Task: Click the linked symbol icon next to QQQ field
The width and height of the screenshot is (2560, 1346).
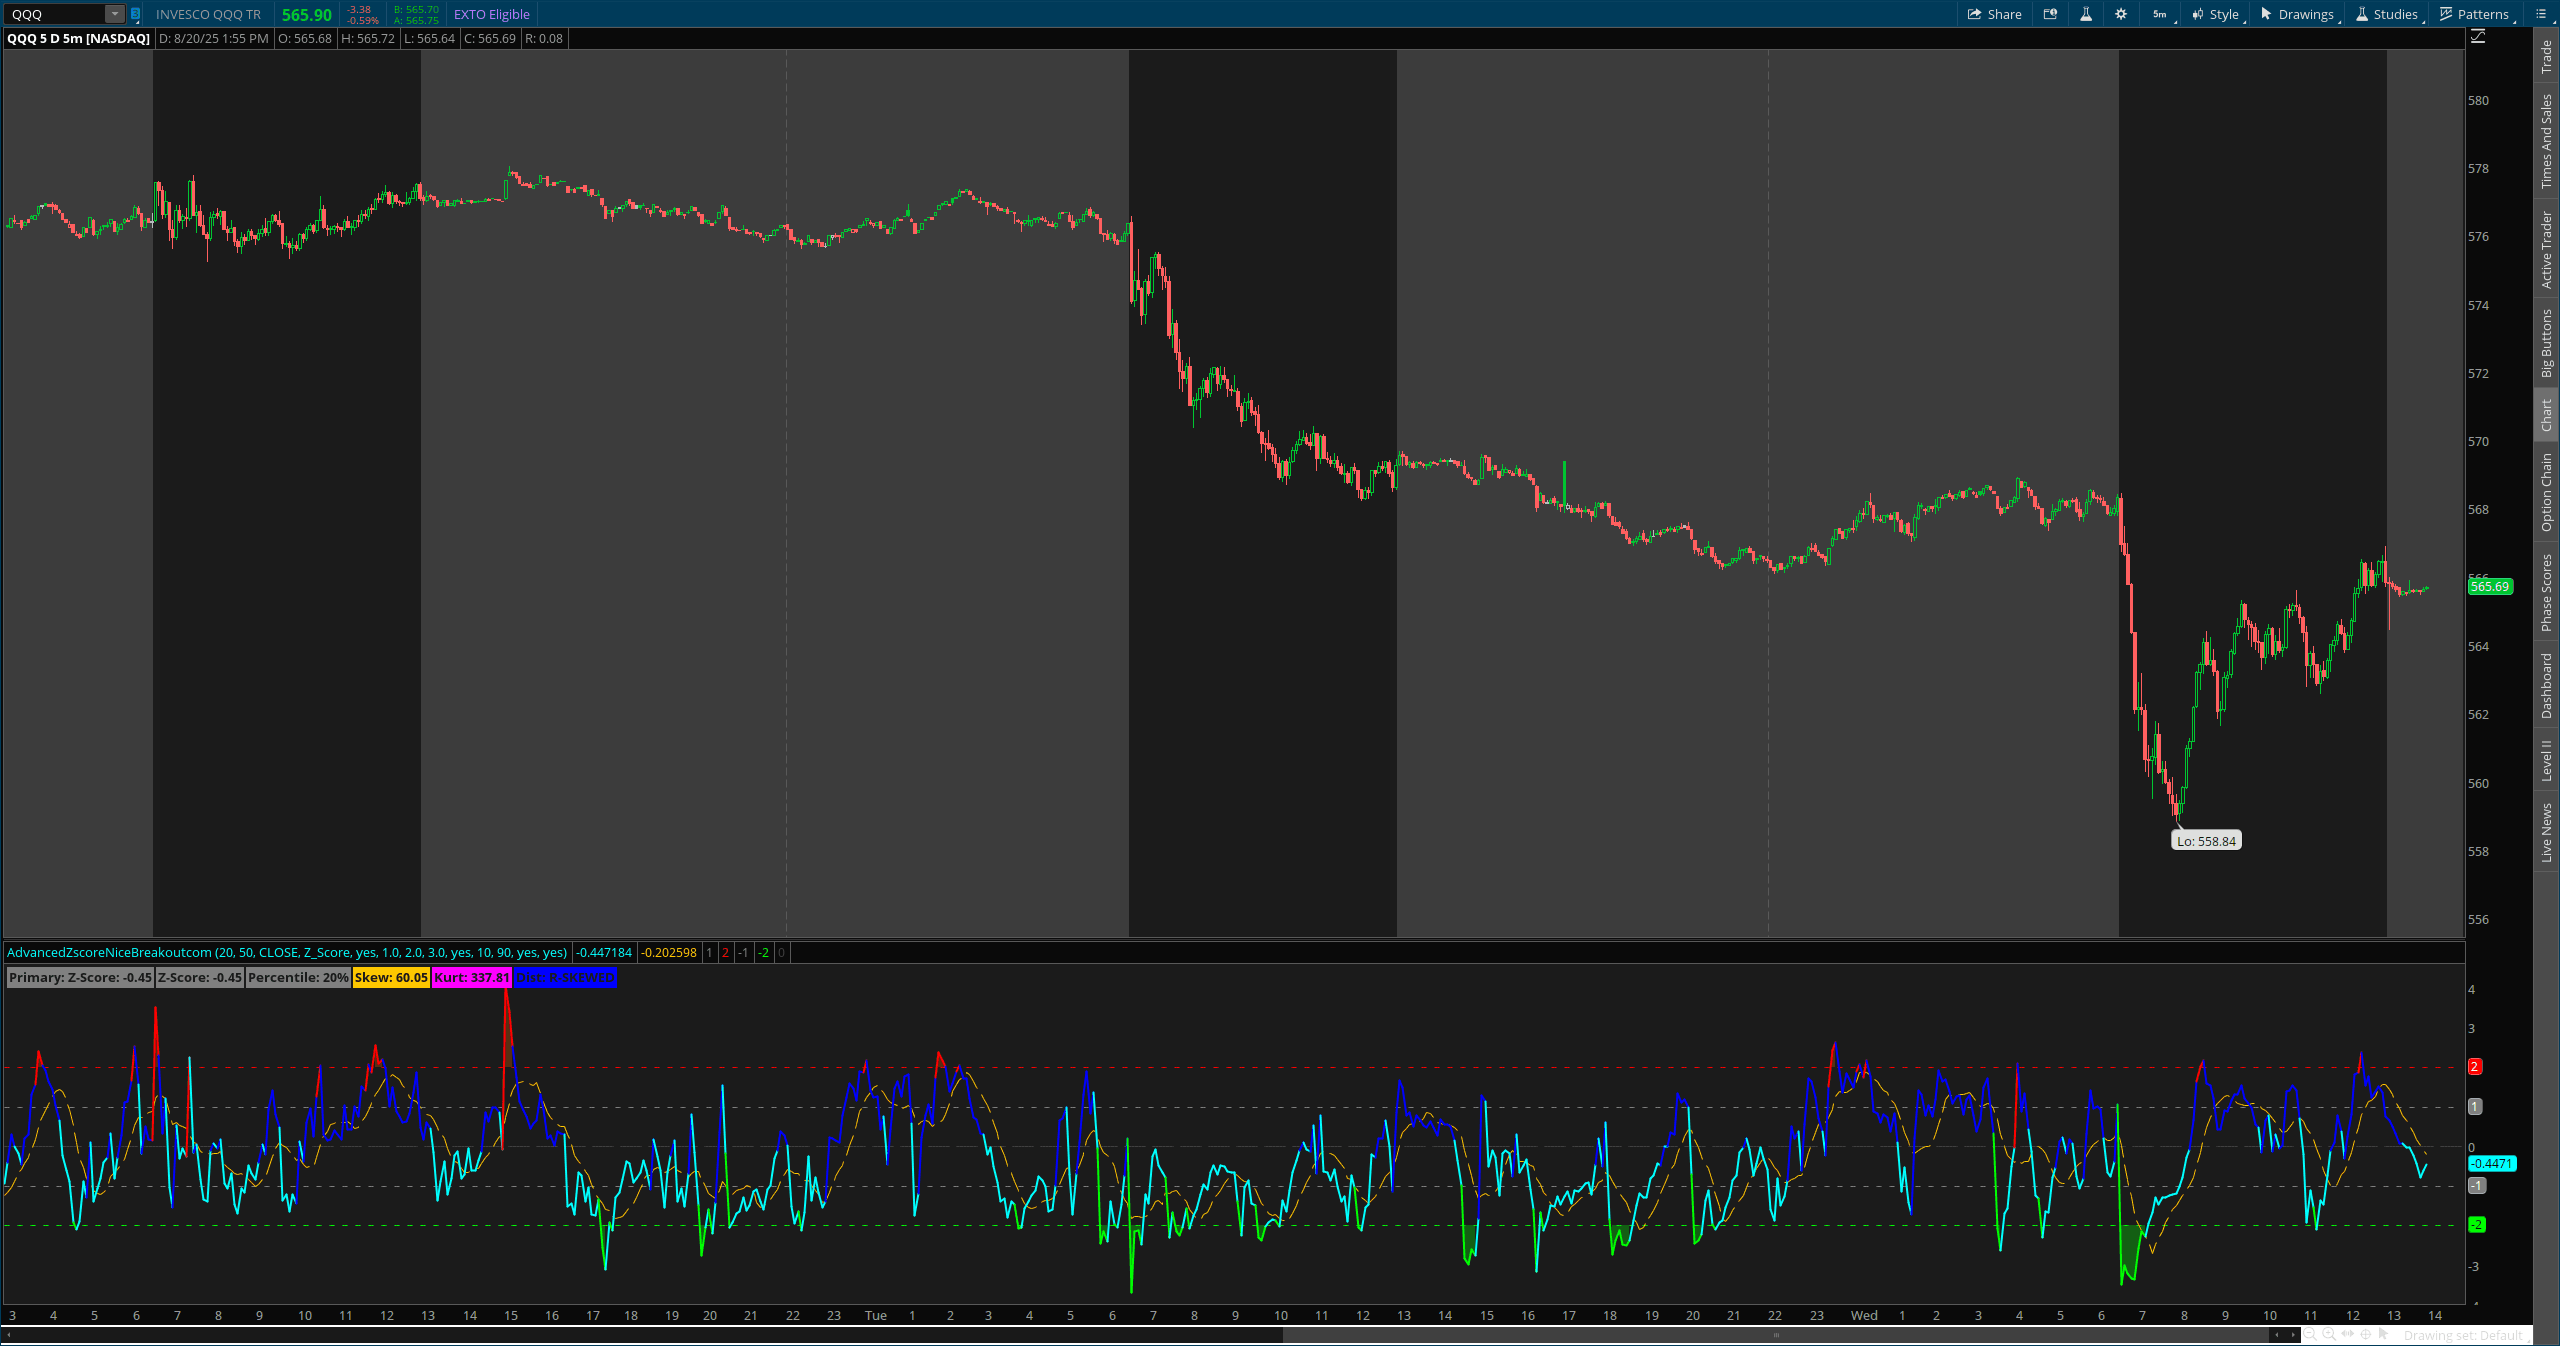Action: pos(135,14)
